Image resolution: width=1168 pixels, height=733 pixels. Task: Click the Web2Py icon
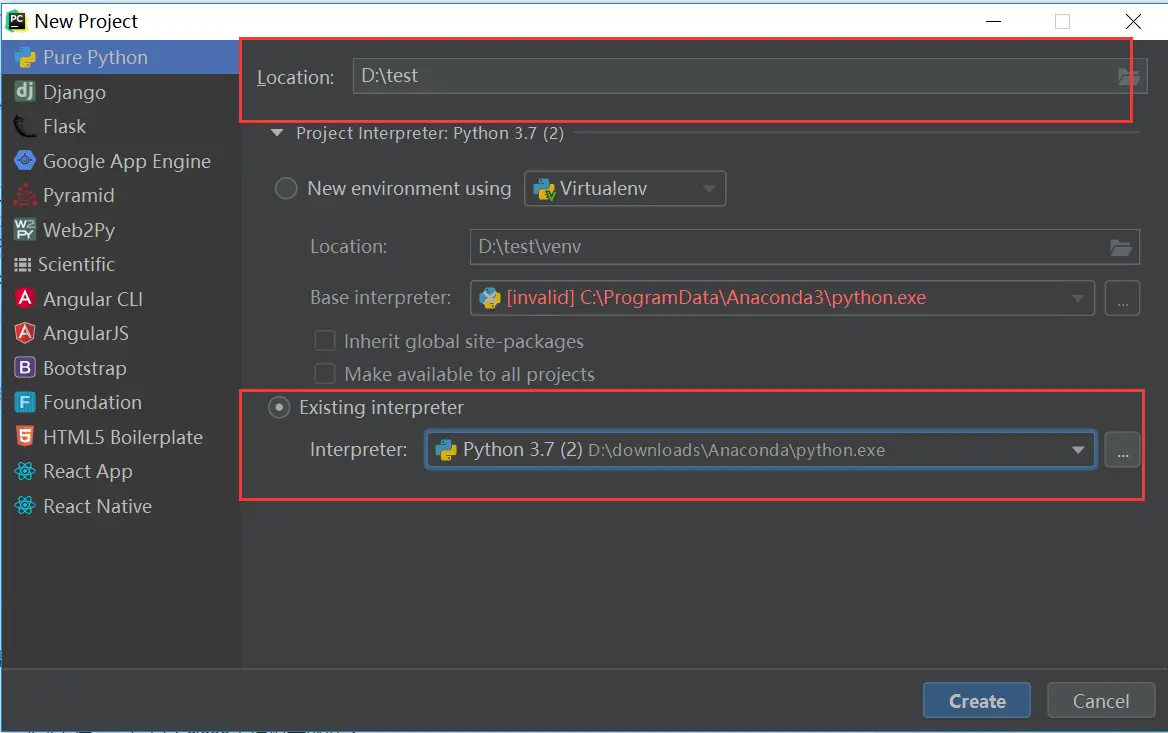click(25, 229)
